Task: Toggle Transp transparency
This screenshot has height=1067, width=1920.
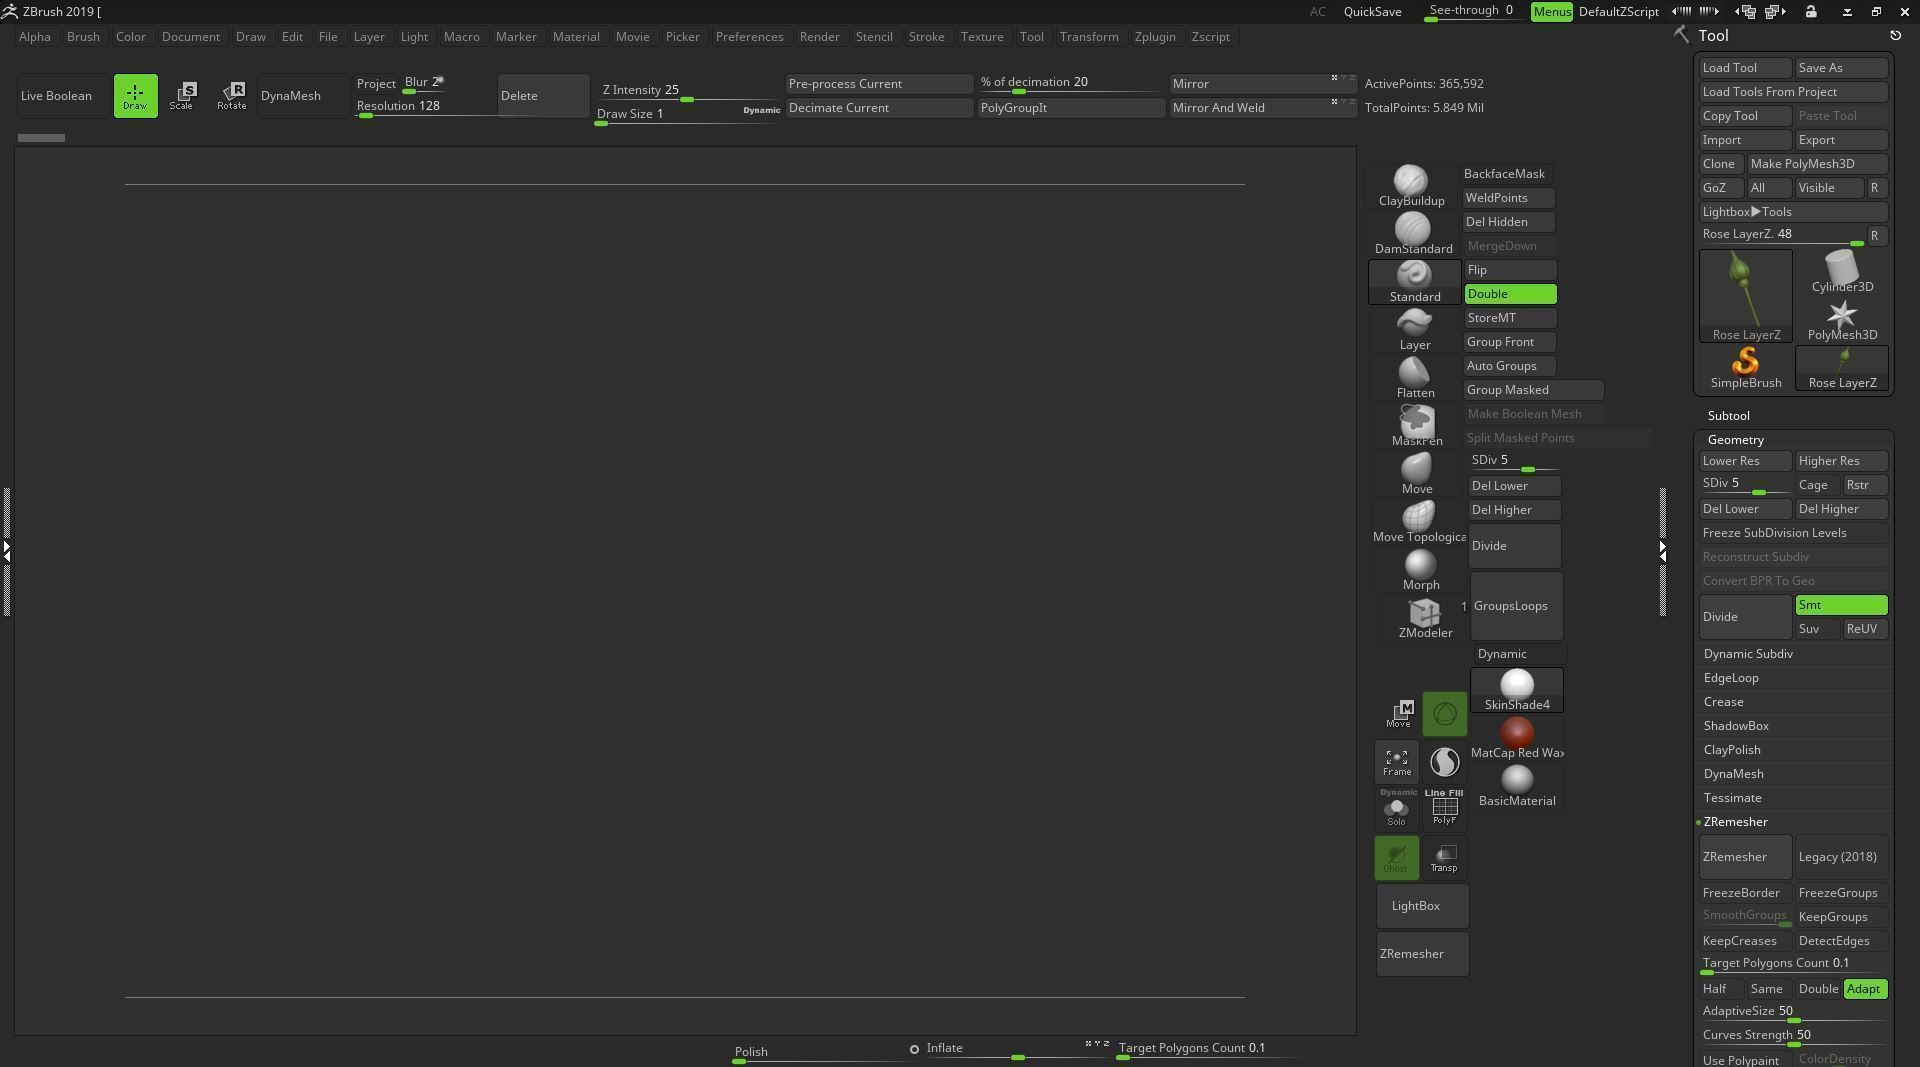Action: 1444,858
